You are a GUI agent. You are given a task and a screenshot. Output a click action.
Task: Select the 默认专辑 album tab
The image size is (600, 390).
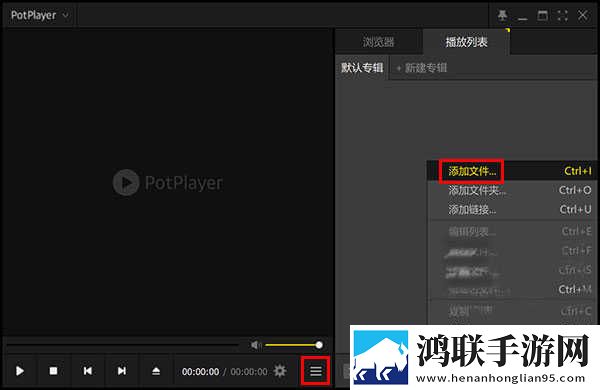click(x=362, y=68)
